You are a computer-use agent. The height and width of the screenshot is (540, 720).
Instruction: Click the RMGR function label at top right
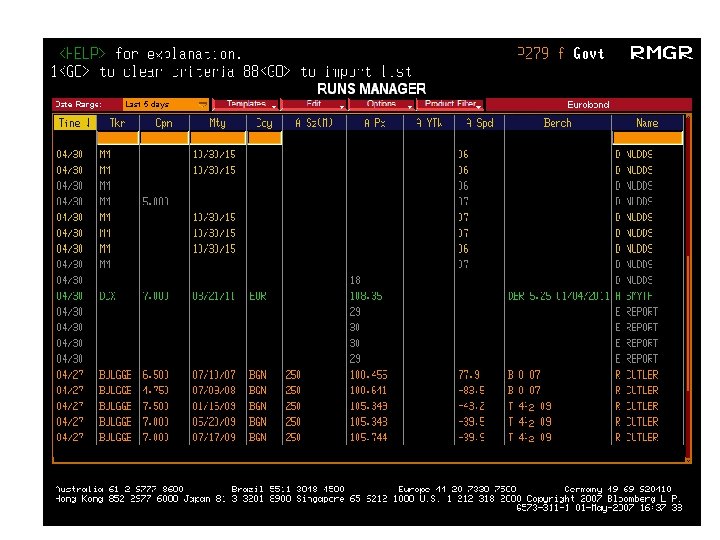[661, 53]
